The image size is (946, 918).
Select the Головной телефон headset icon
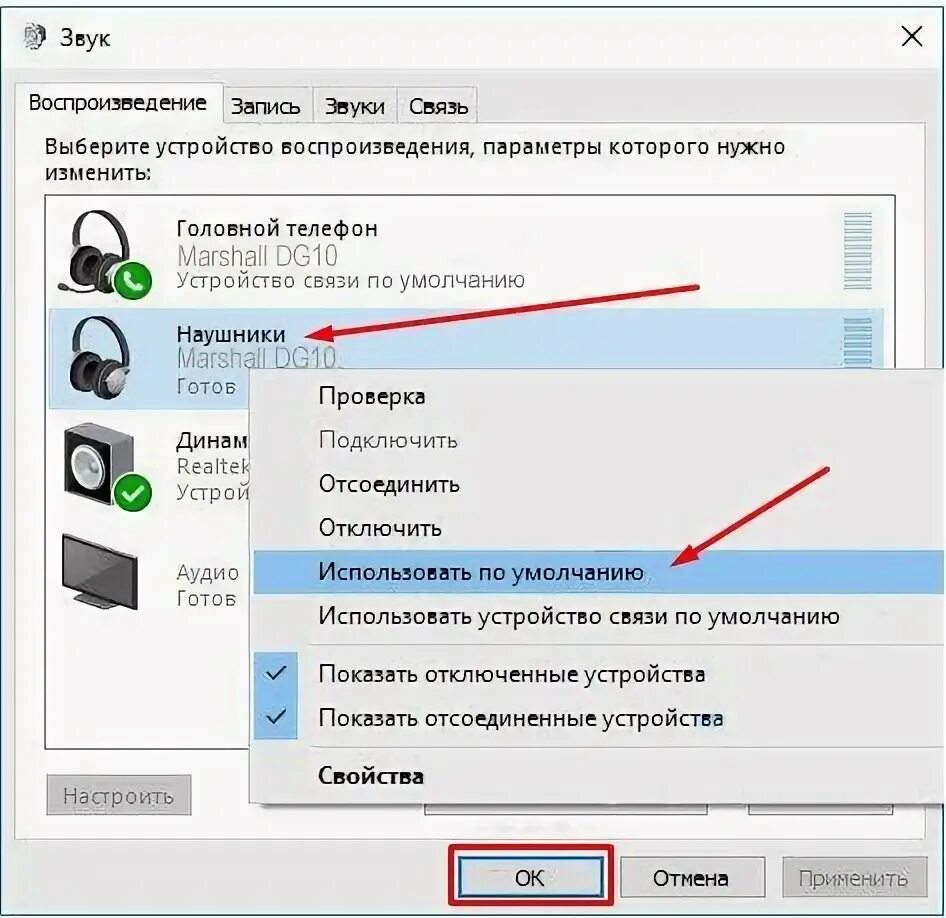pyautogui.click(x=103, y=253)
